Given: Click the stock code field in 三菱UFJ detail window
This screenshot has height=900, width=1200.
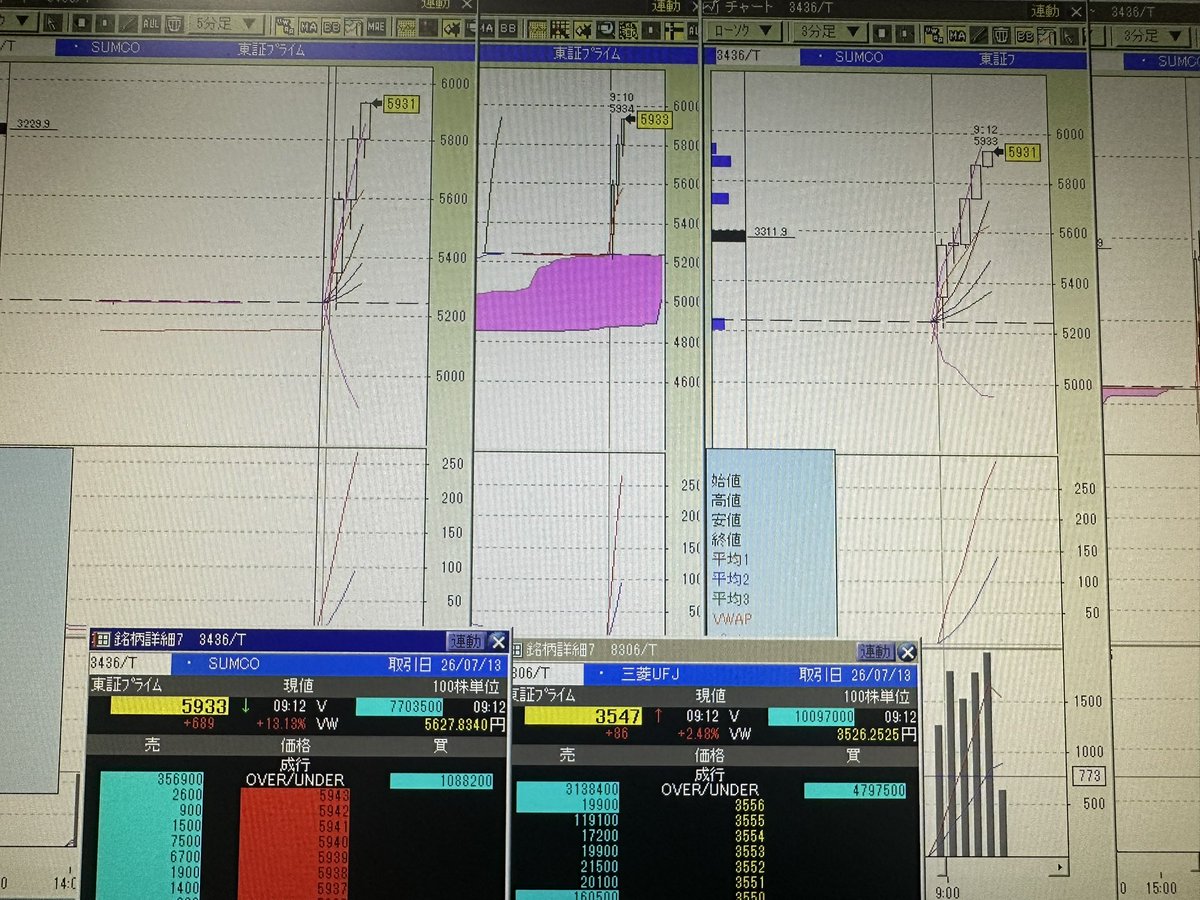Looking at the screenshot, I should tap(548, 673).
